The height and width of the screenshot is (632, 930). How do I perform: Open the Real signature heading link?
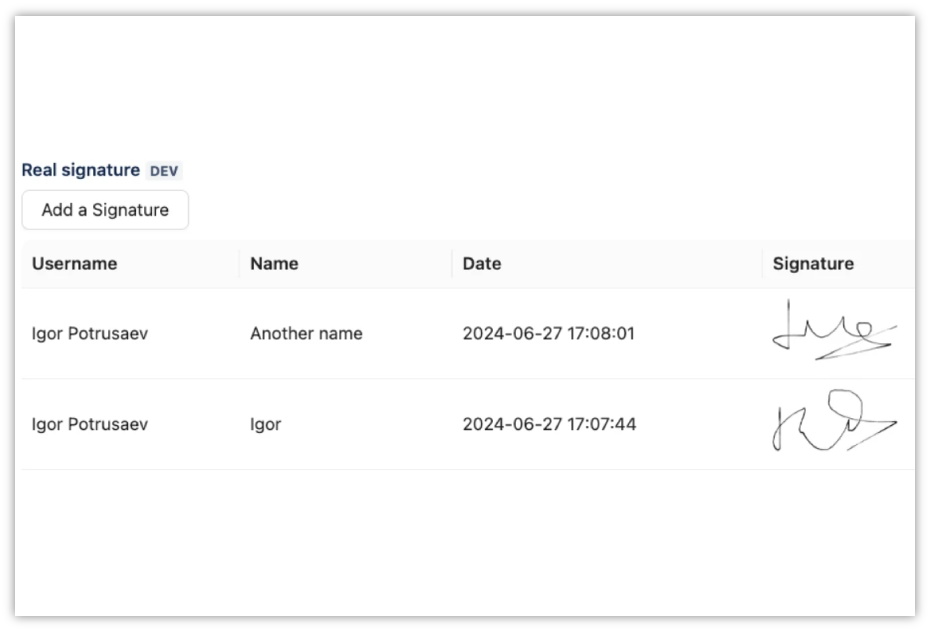coord(81,170)
